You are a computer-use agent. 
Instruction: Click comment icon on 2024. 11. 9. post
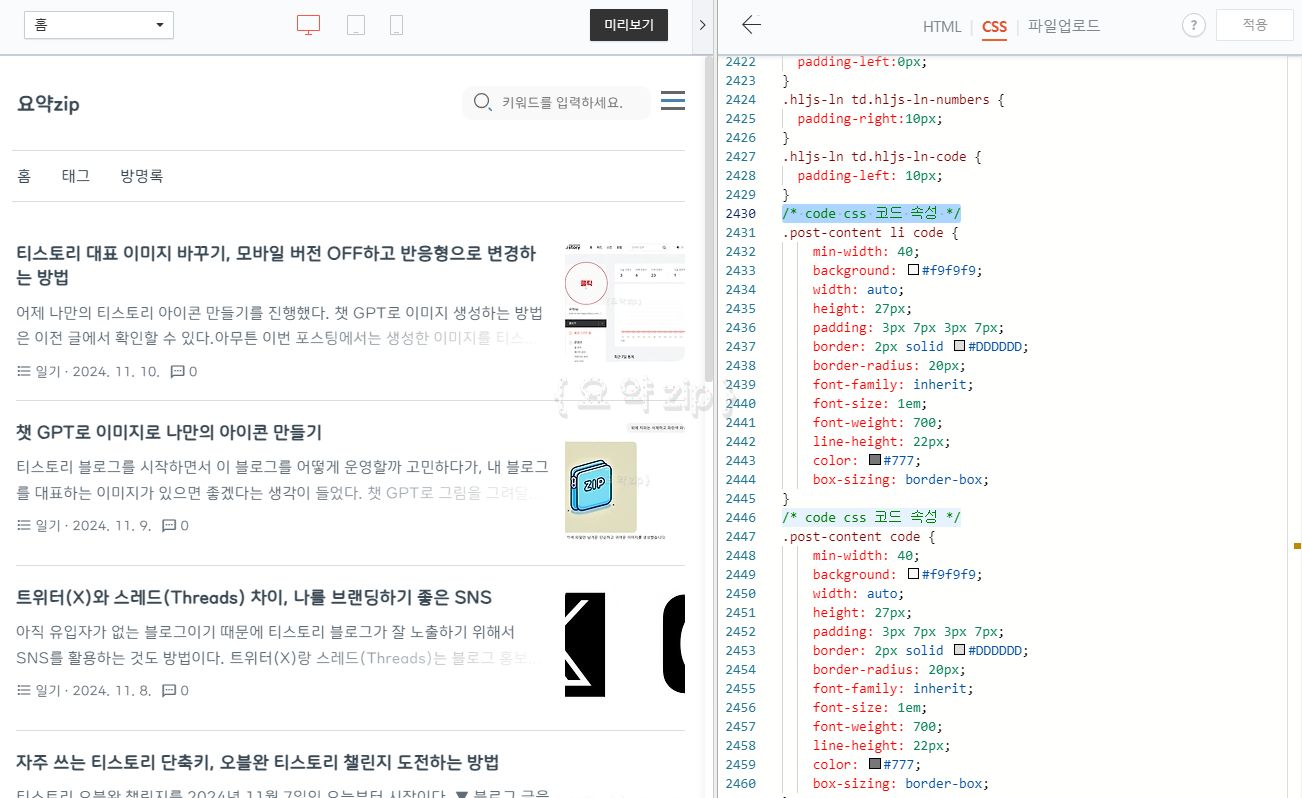[169, 525]
